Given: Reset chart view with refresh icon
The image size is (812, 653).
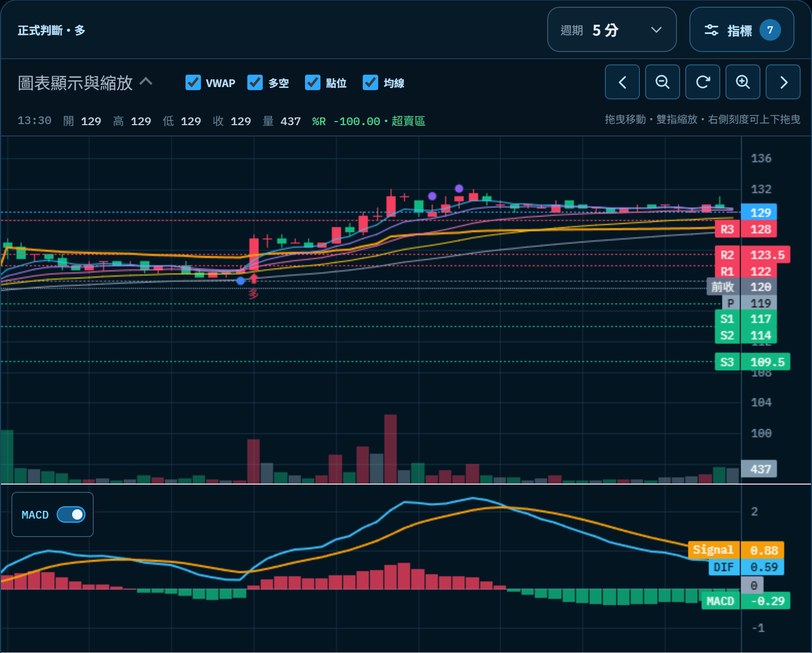Looking at the screenshot, I should pyautogui.click(x=703, y=82).
